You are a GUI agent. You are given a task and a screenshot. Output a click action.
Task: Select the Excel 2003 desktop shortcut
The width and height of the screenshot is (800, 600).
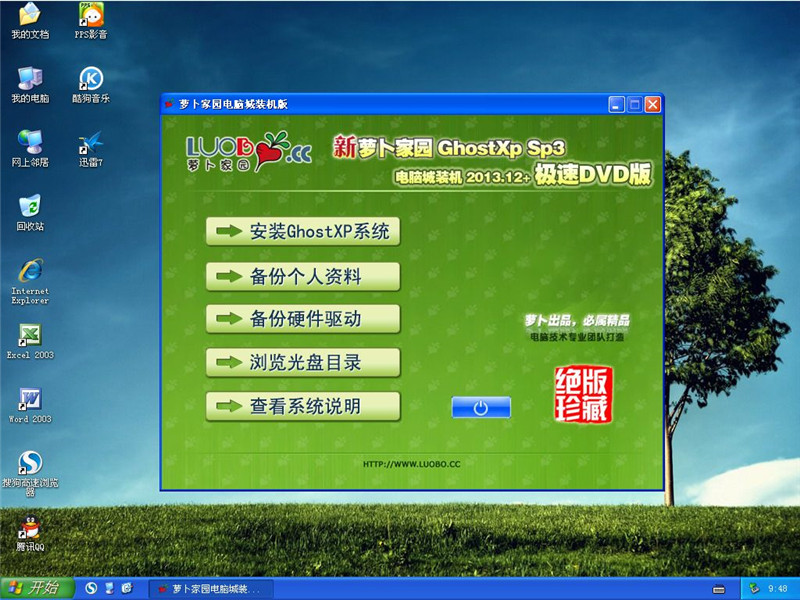[30, 341]
